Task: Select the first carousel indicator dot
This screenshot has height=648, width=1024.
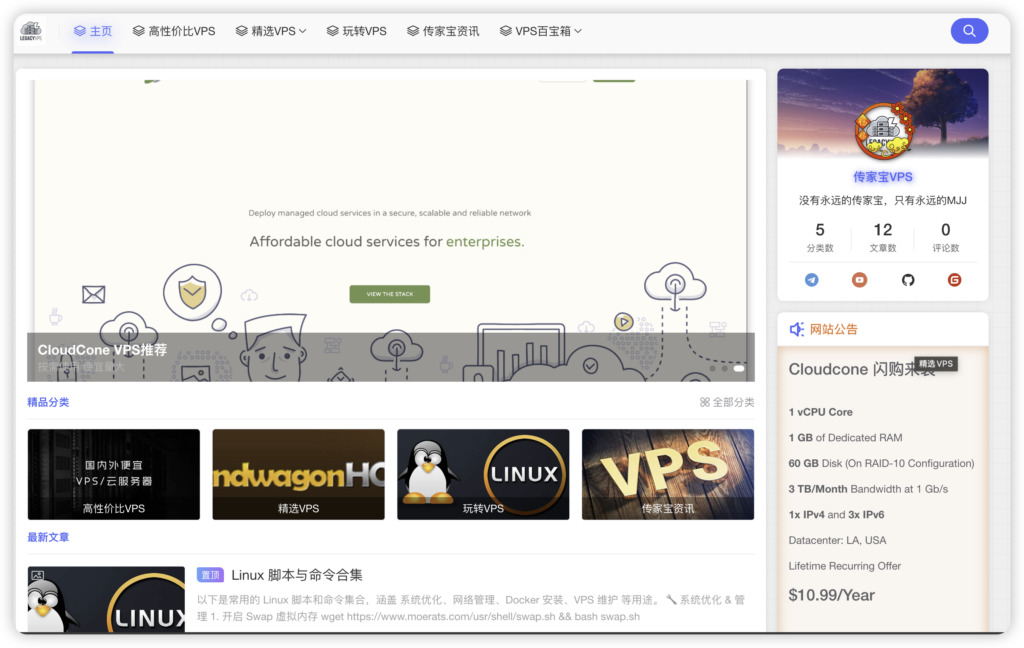Action: (x=712, y=368)
